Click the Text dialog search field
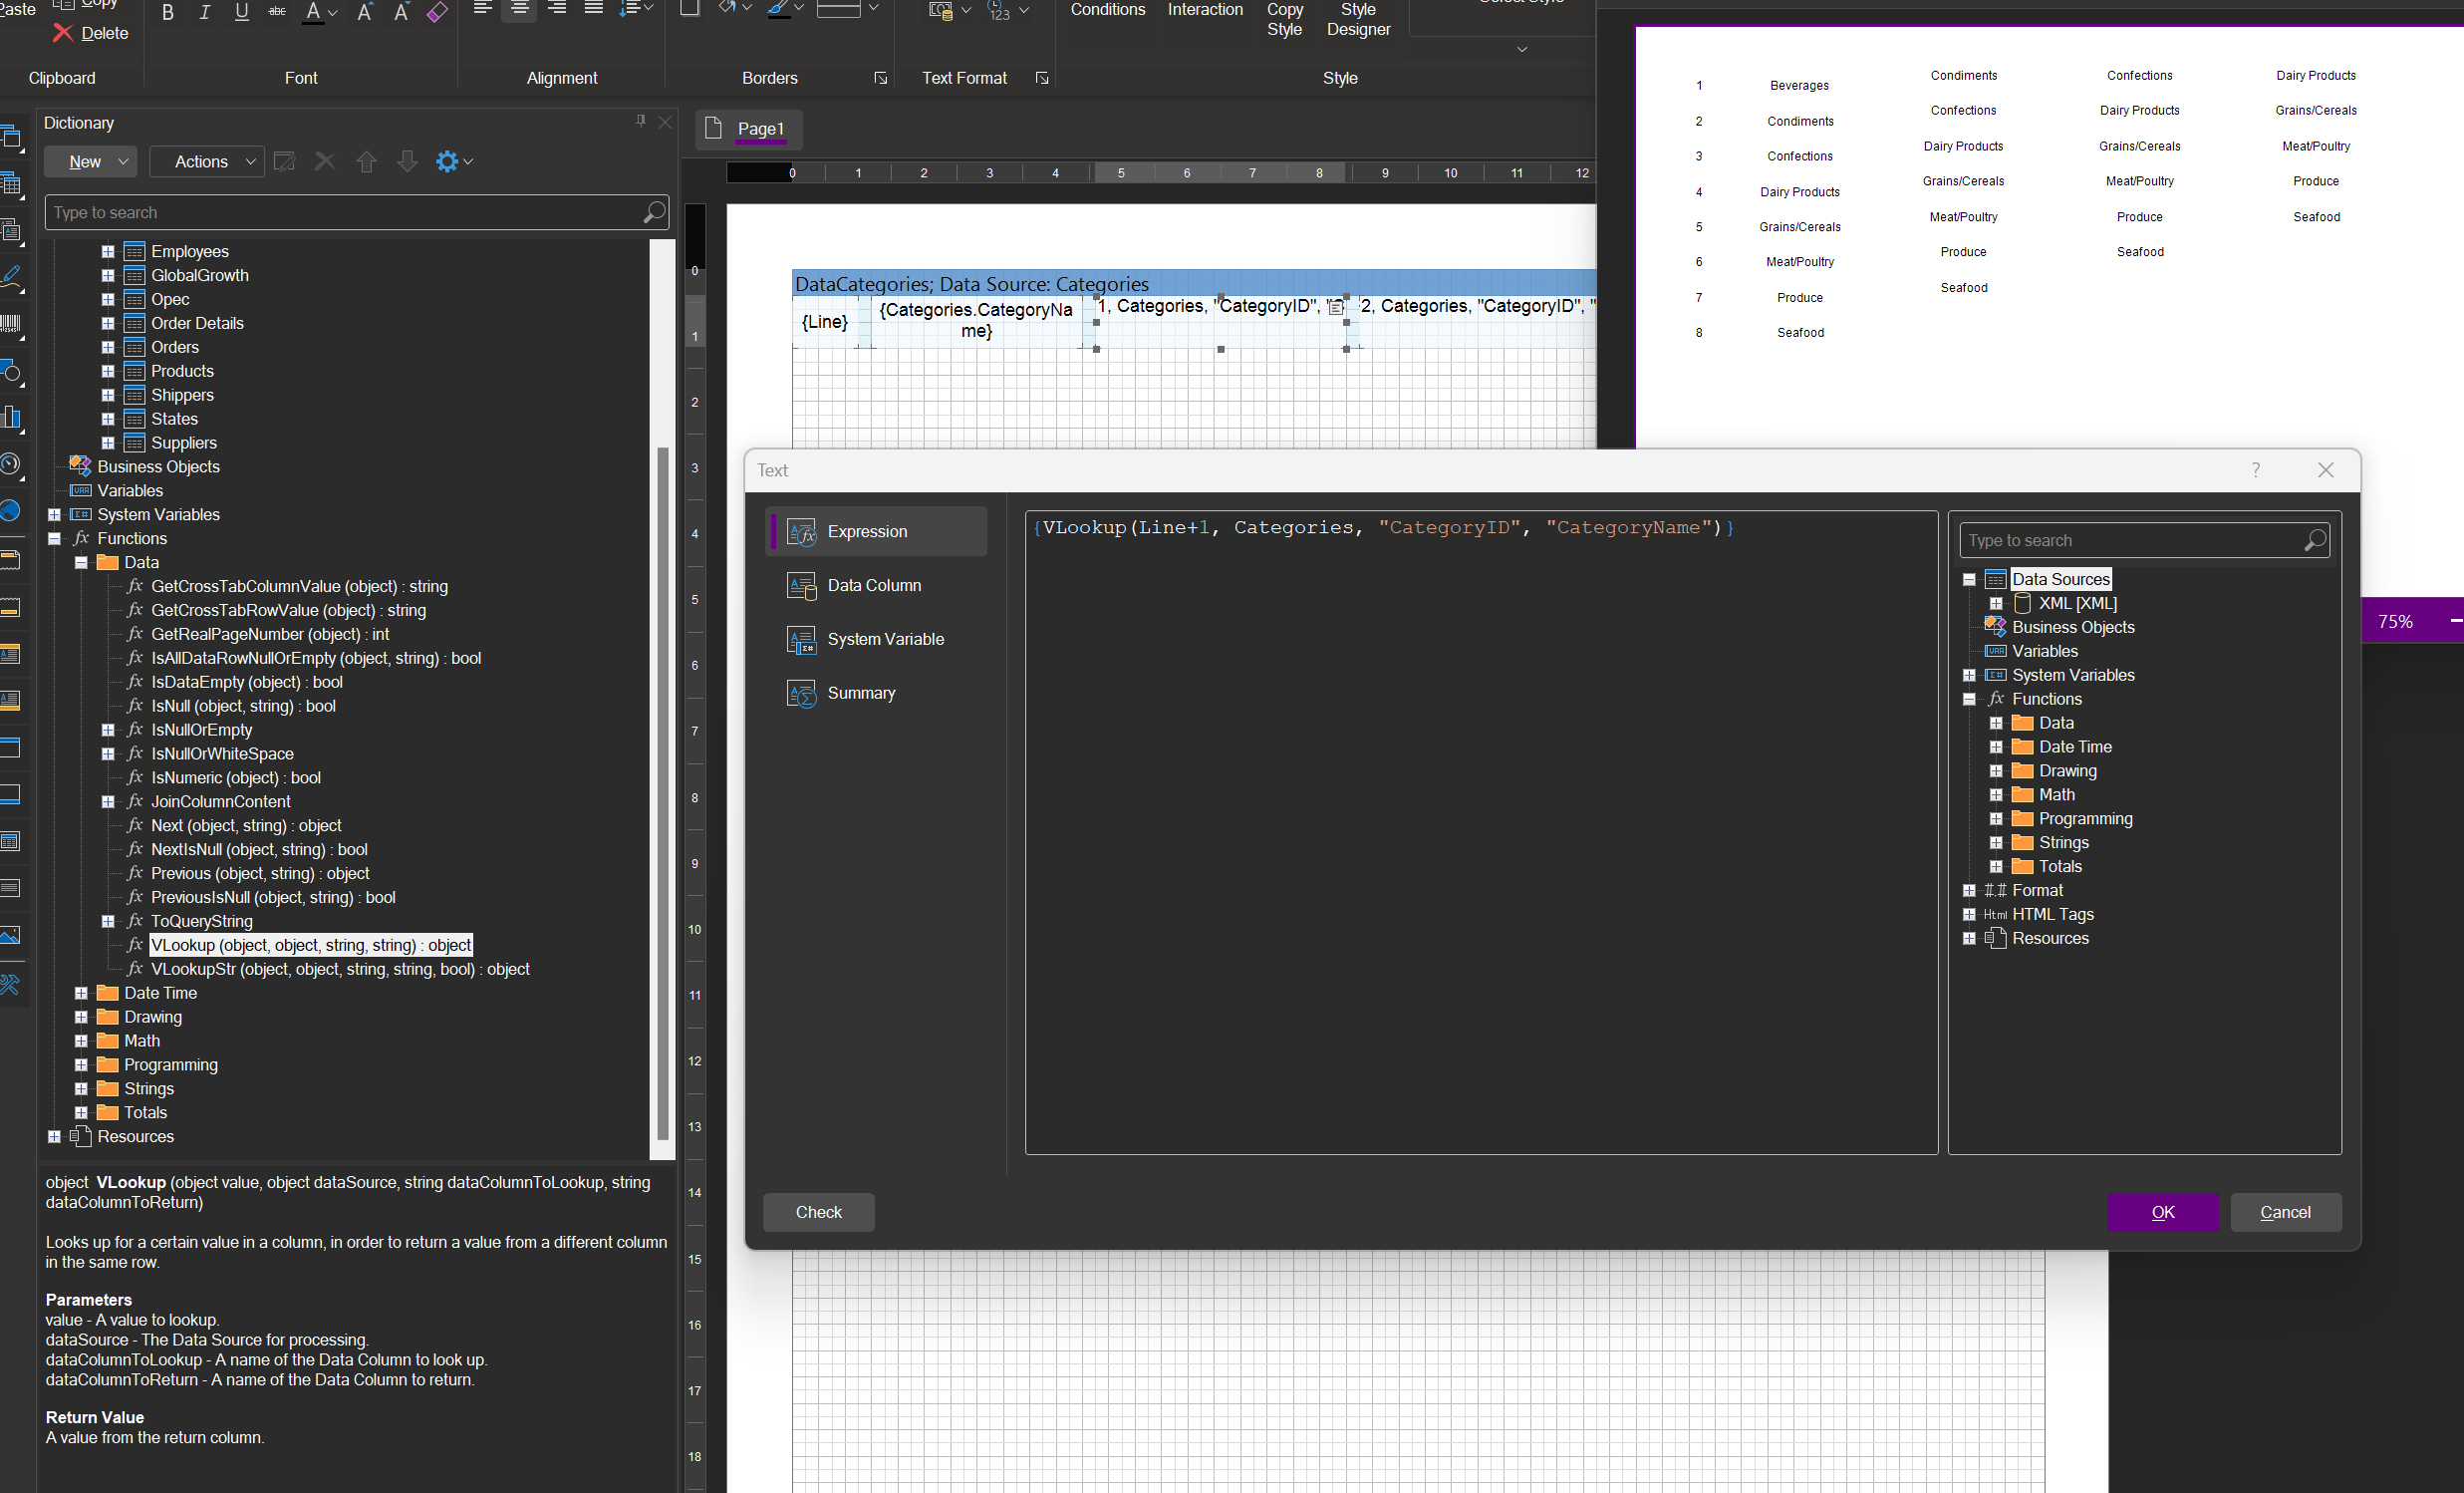2464x1493 pixels. coord(2143,540)
